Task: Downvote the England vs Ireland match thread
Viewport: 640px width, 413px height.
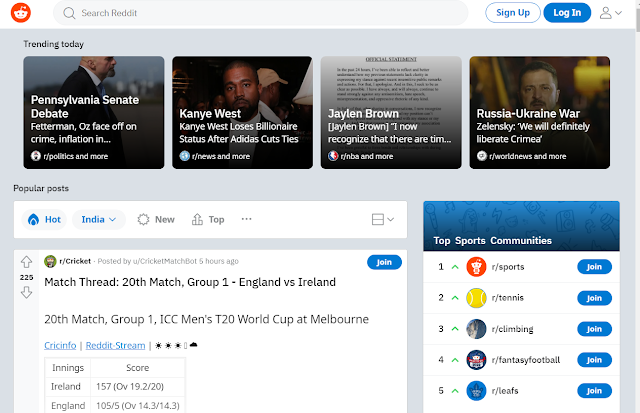Action: 27,292
